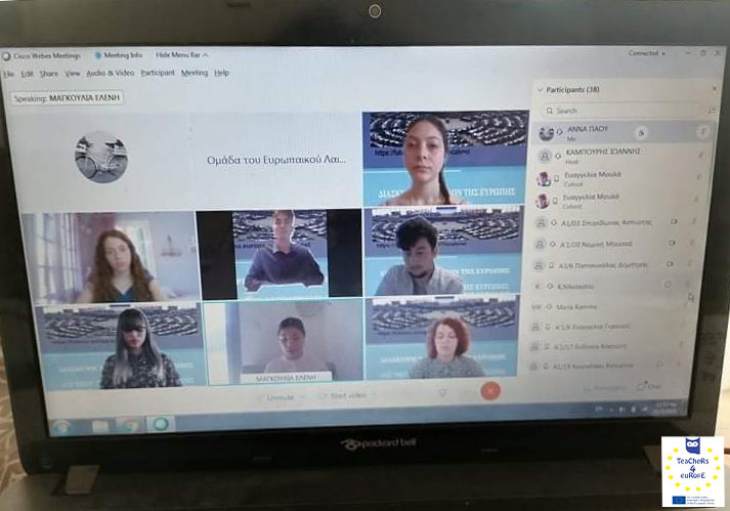
Task: Expand the Connected status dropdown
Action: click(x=647, y=53)
